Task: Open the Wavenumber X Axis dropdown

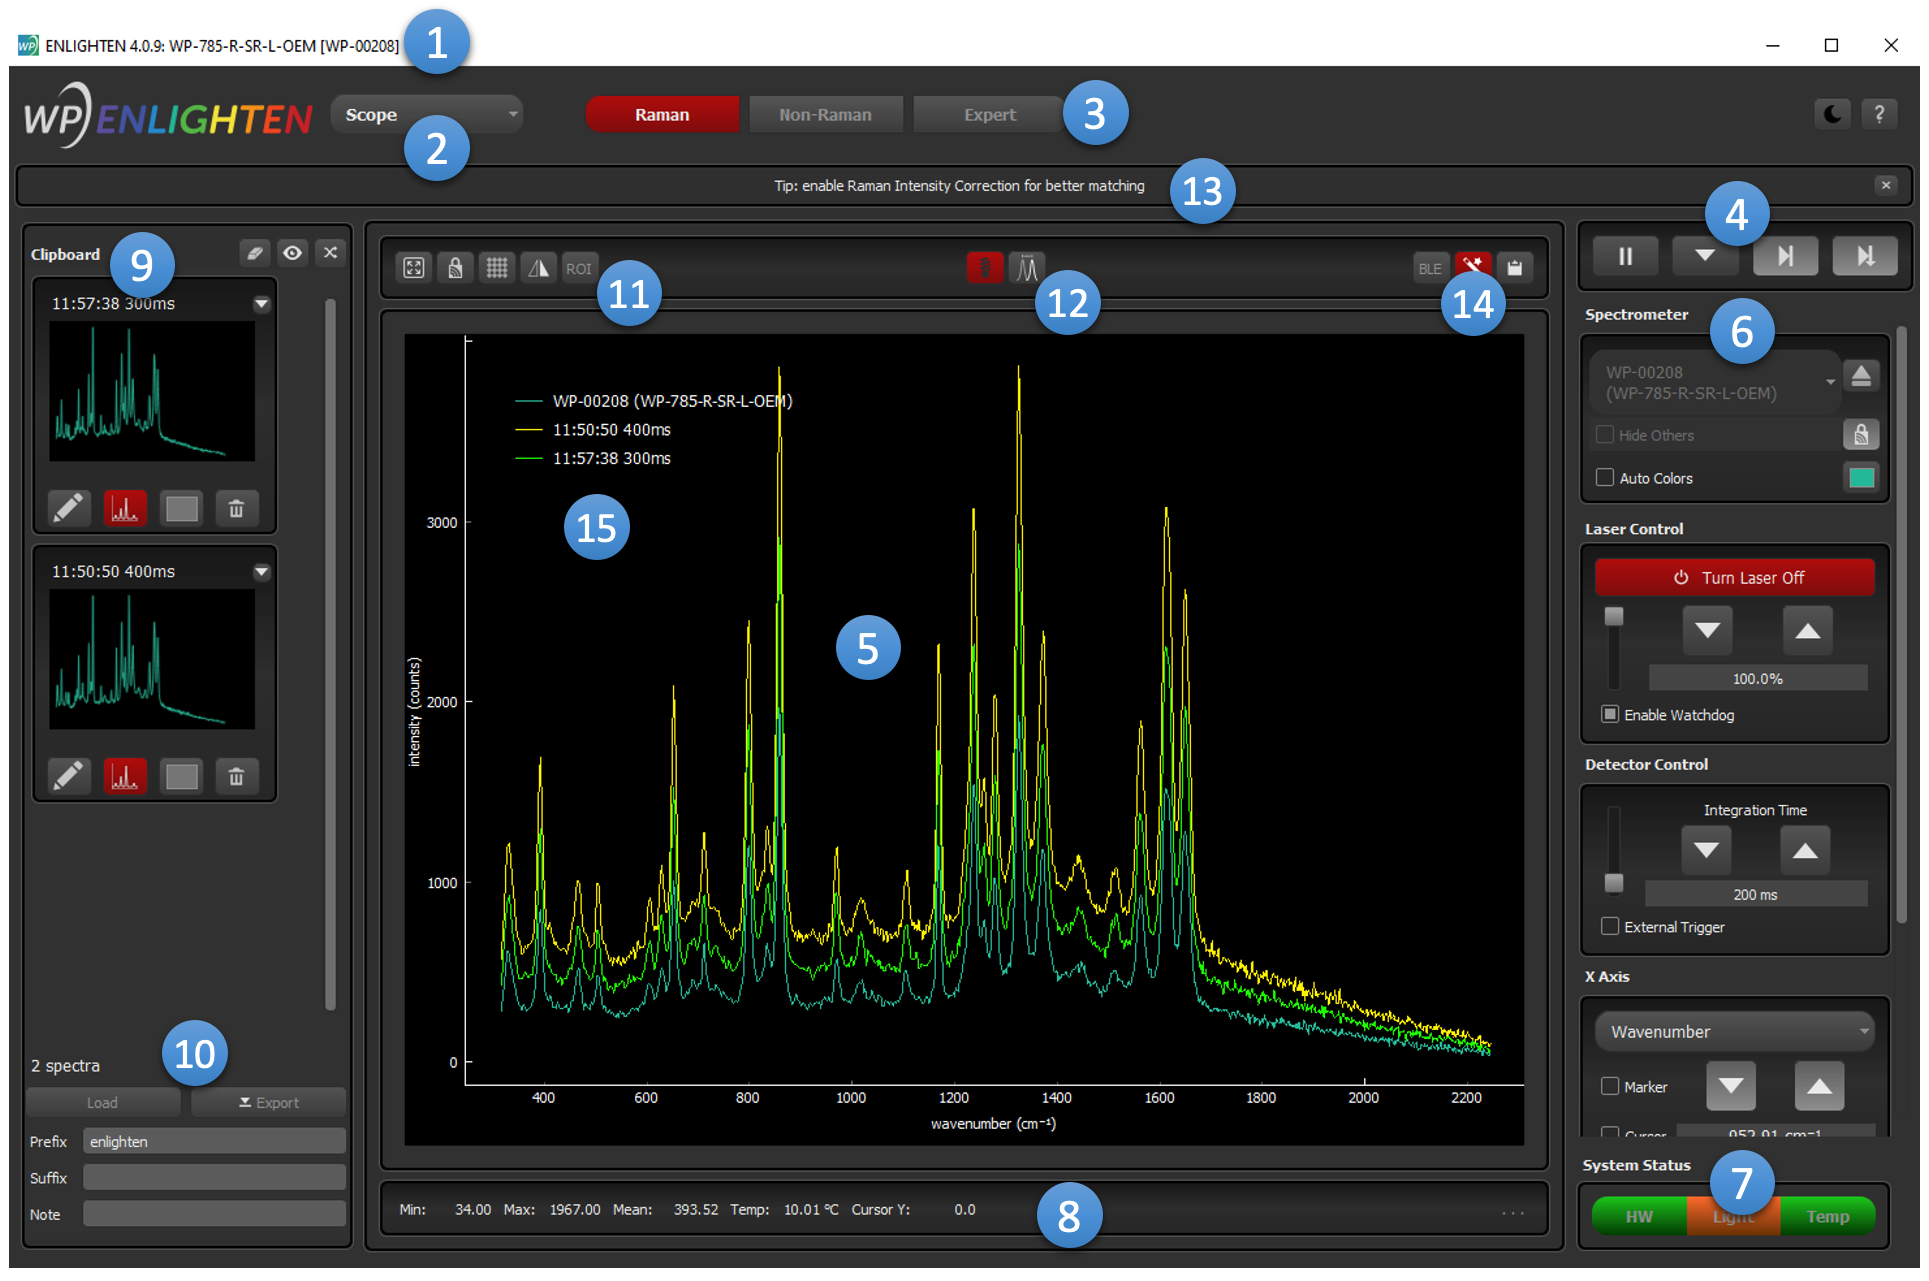Action: point(1734,1032)
